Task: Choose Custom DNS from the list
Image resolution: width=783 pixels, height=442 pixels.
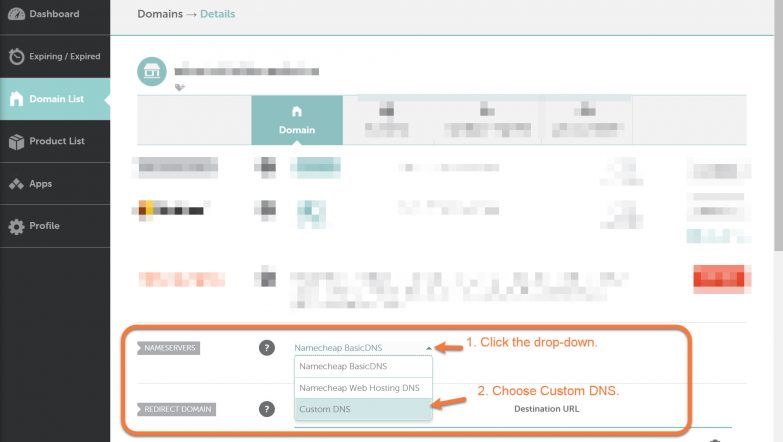Action: (364, 409)
